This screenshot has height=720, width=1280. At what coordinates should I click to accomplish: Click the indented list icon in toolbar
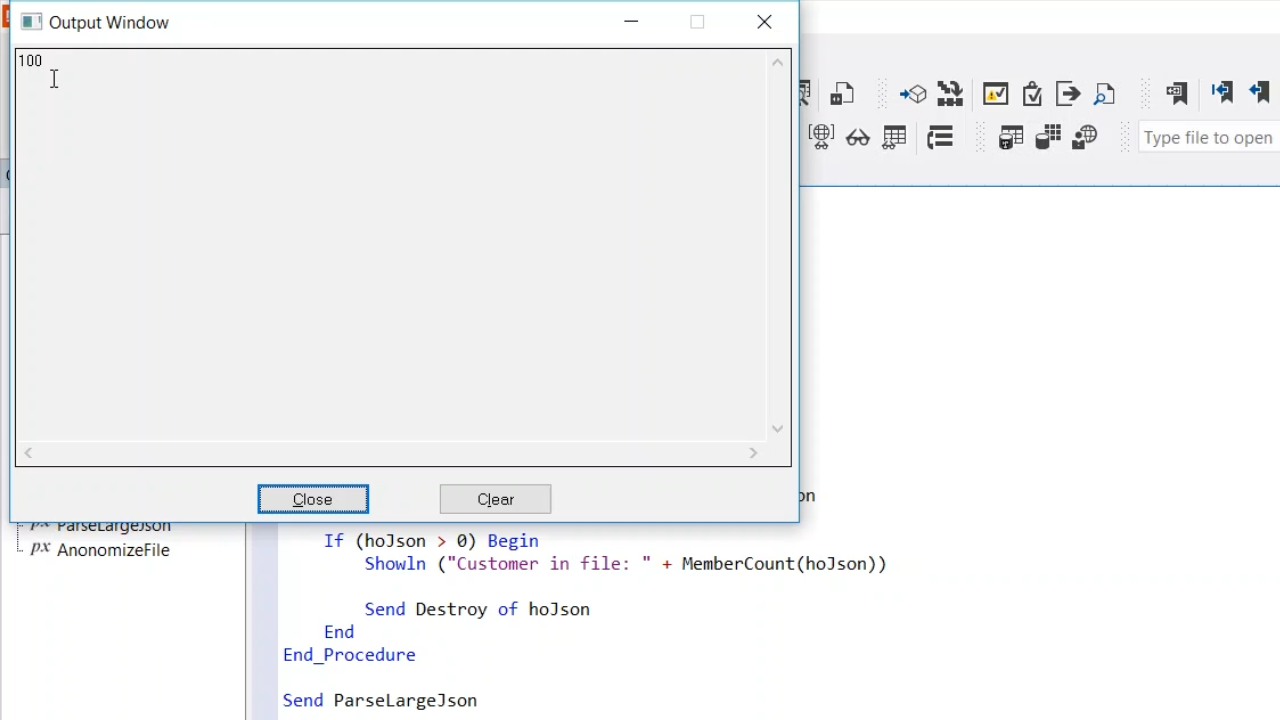939,138
